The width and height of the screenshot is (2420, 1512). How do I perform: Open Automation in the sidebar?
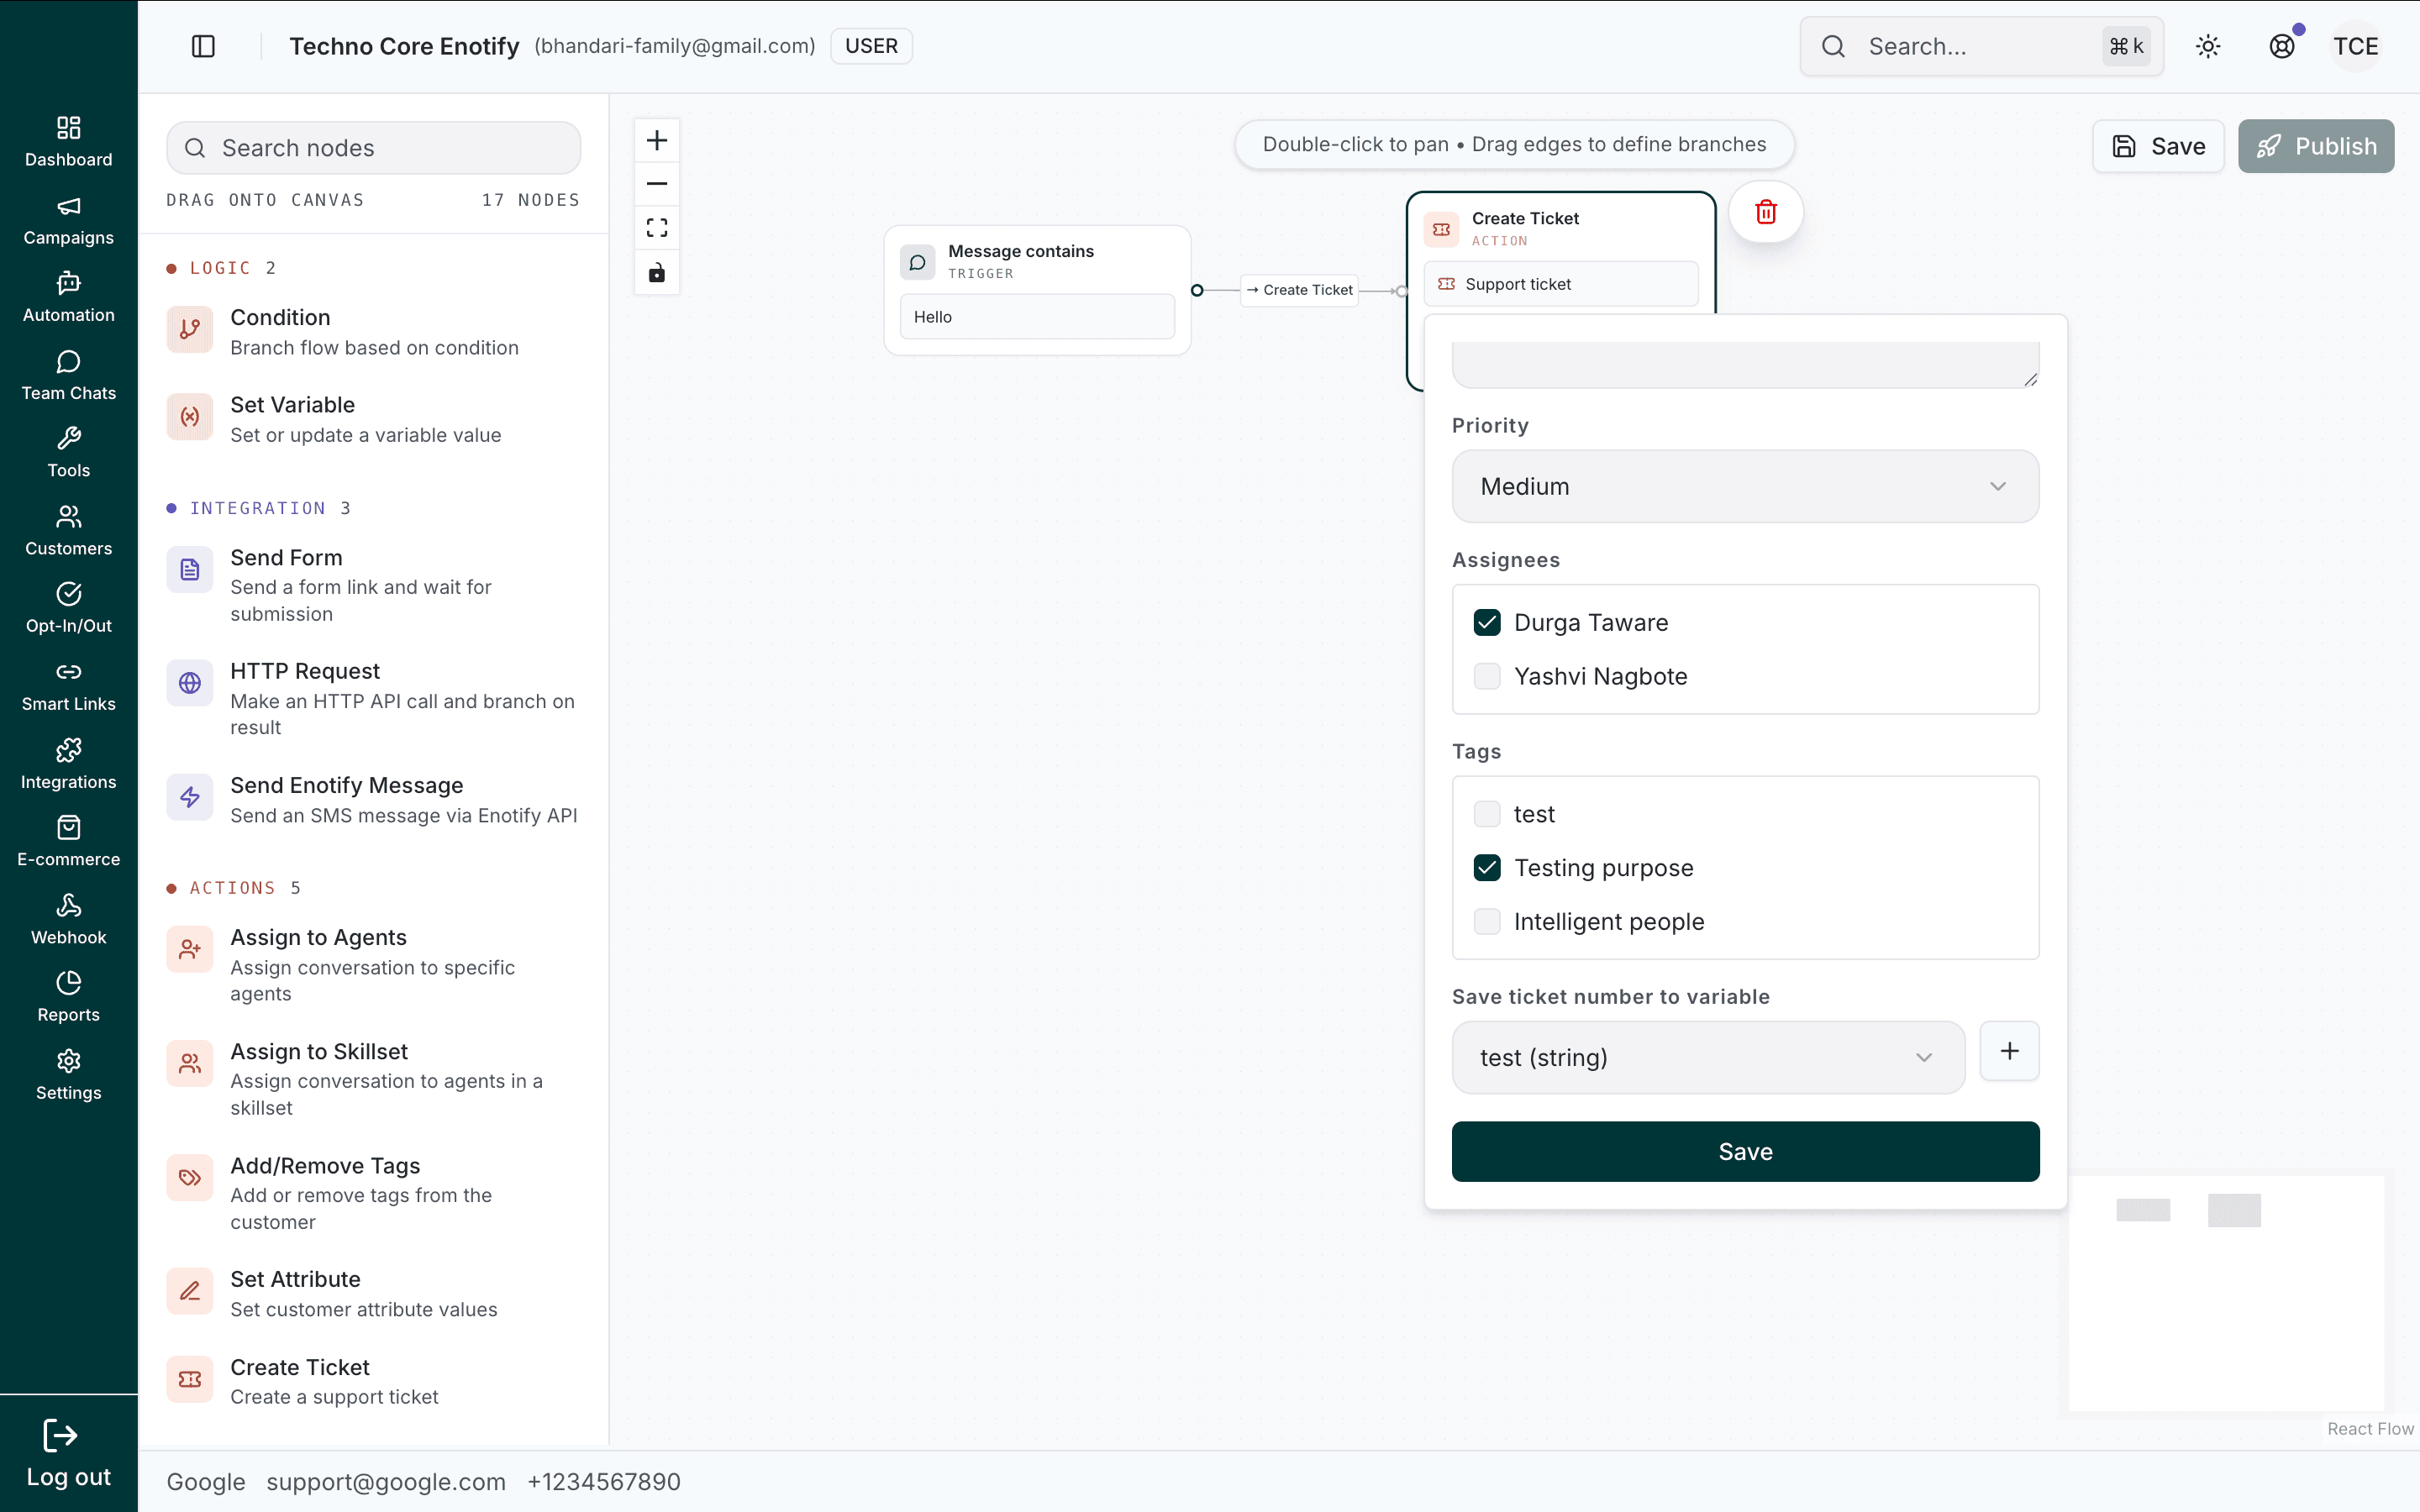tap(68, 297)
